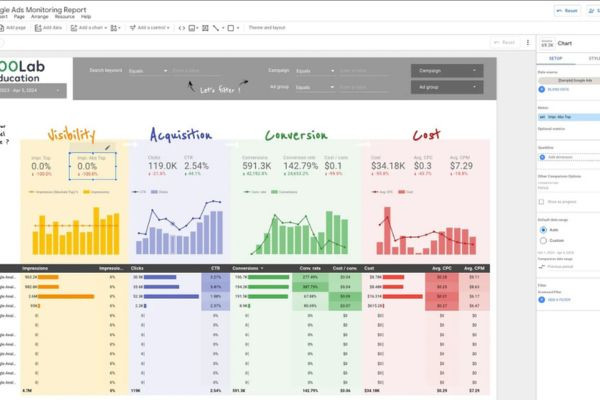Screen dimensions: 600x400
Task: Select Custom default date range
Action: (543, 241)
